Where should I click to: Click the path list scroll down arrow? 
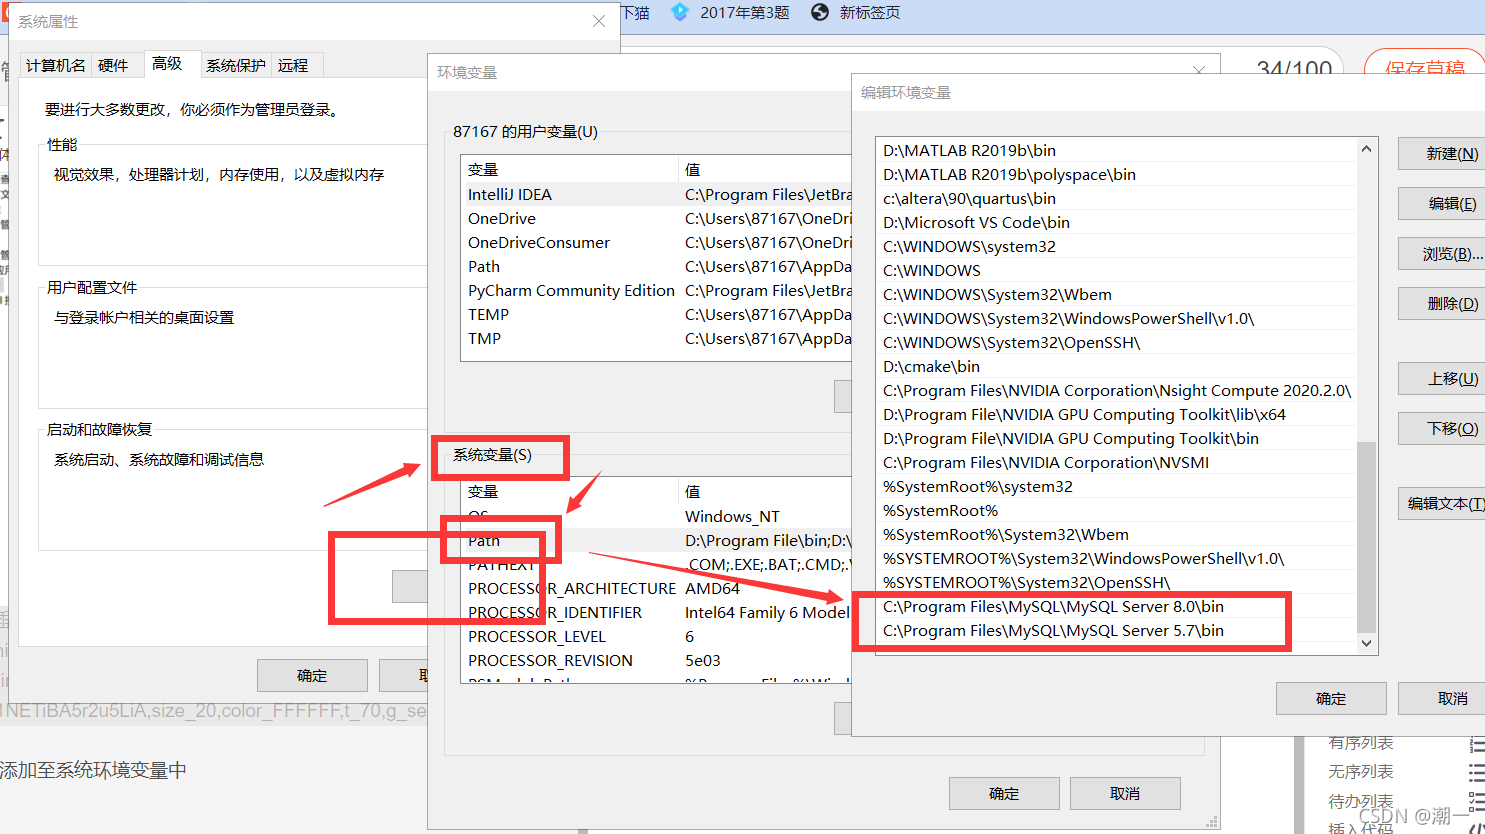pos(1367,644)
